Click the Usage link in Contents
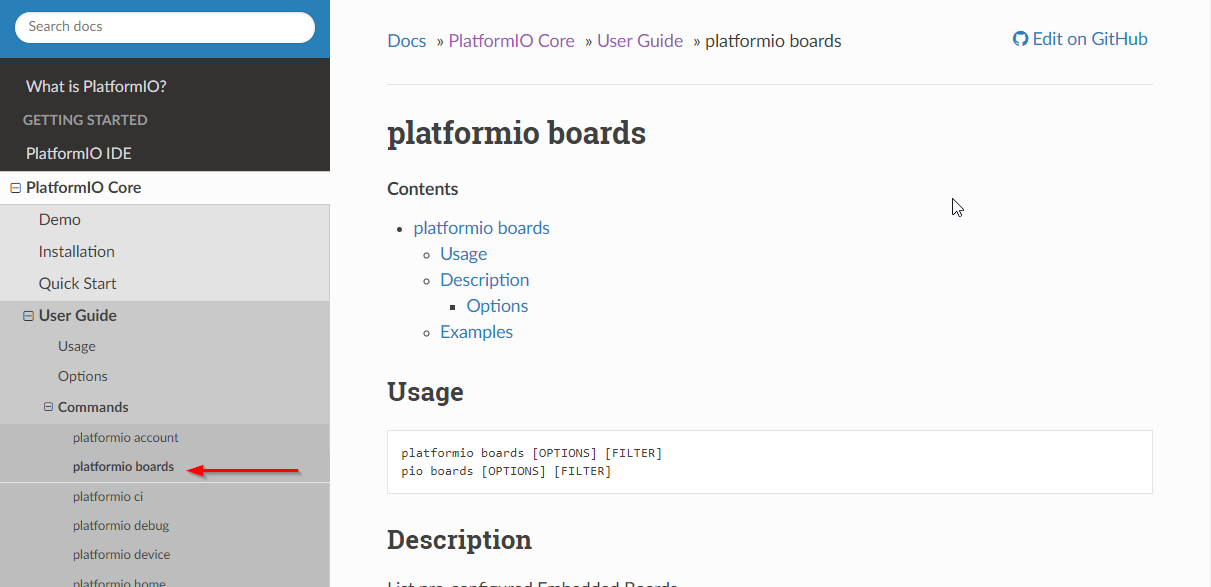Screen dimensions: 1211x587 463,254
